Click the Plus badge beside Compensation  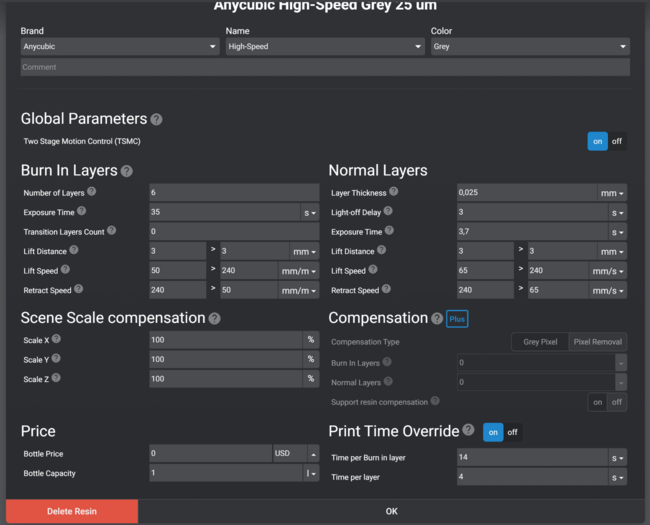(457, 319)
